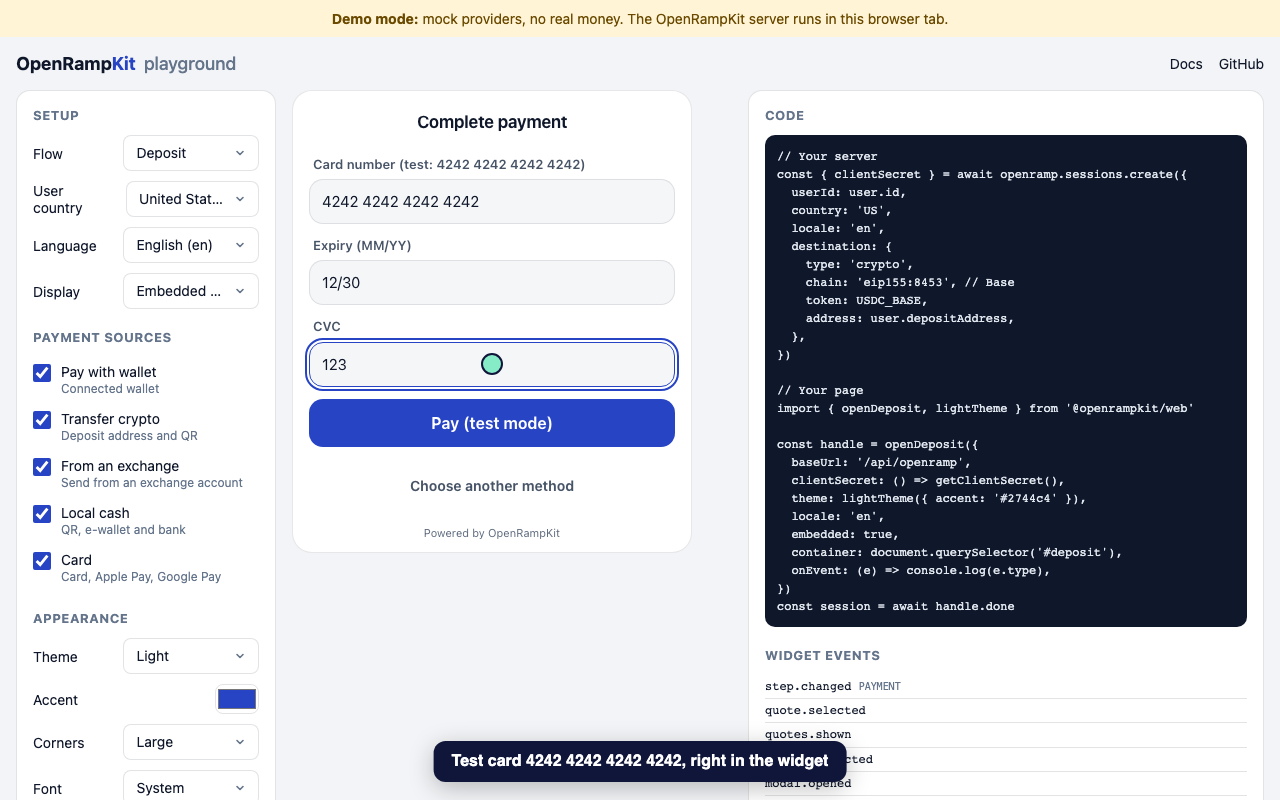The height and width of the screenshot is (800, 1280).
Task: Expand the User country dropdown
Action: tap(192, 199)
